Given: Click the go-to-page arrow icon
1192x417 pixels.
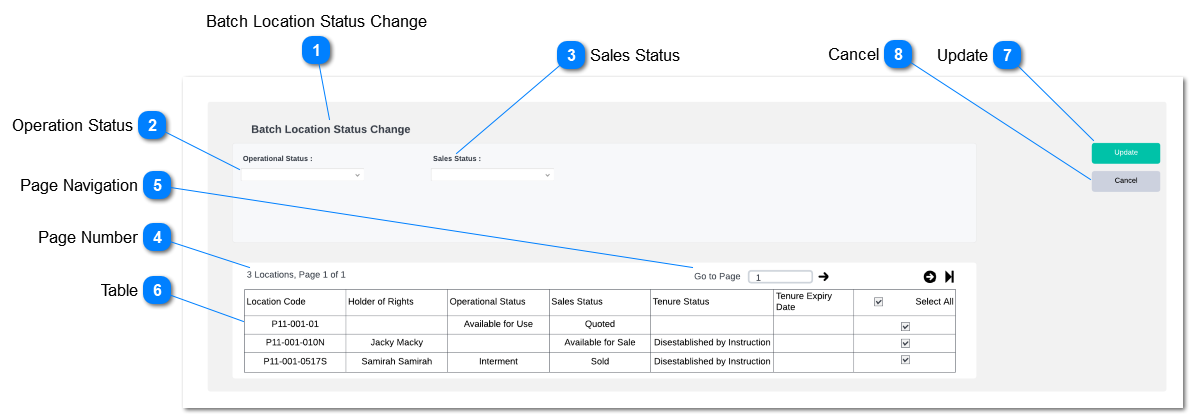Looking at the screenshot, I should pyautogui.click(x=823, y=276).
